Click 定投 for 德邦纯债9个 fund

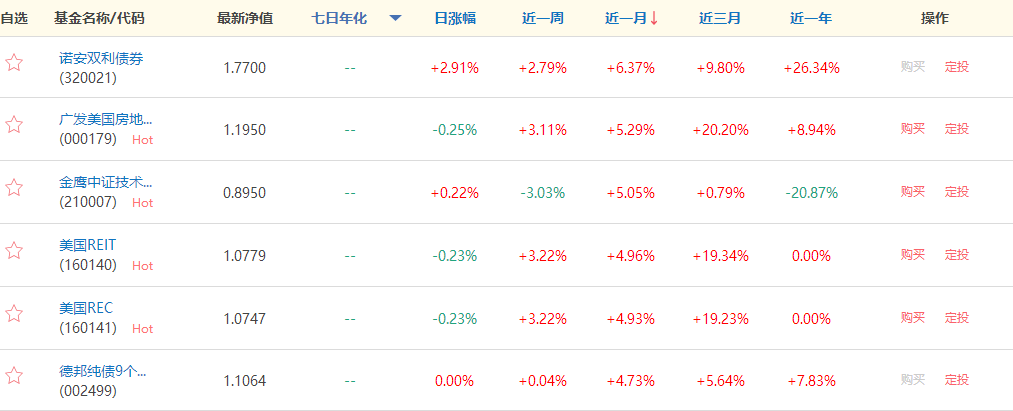pos(957,380)
